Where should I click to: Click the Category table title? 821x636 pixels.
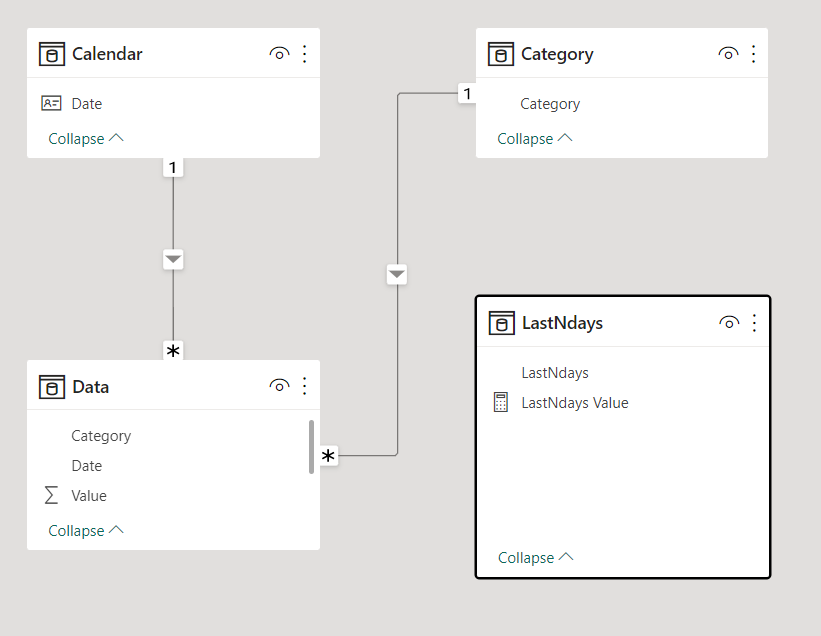557,54
